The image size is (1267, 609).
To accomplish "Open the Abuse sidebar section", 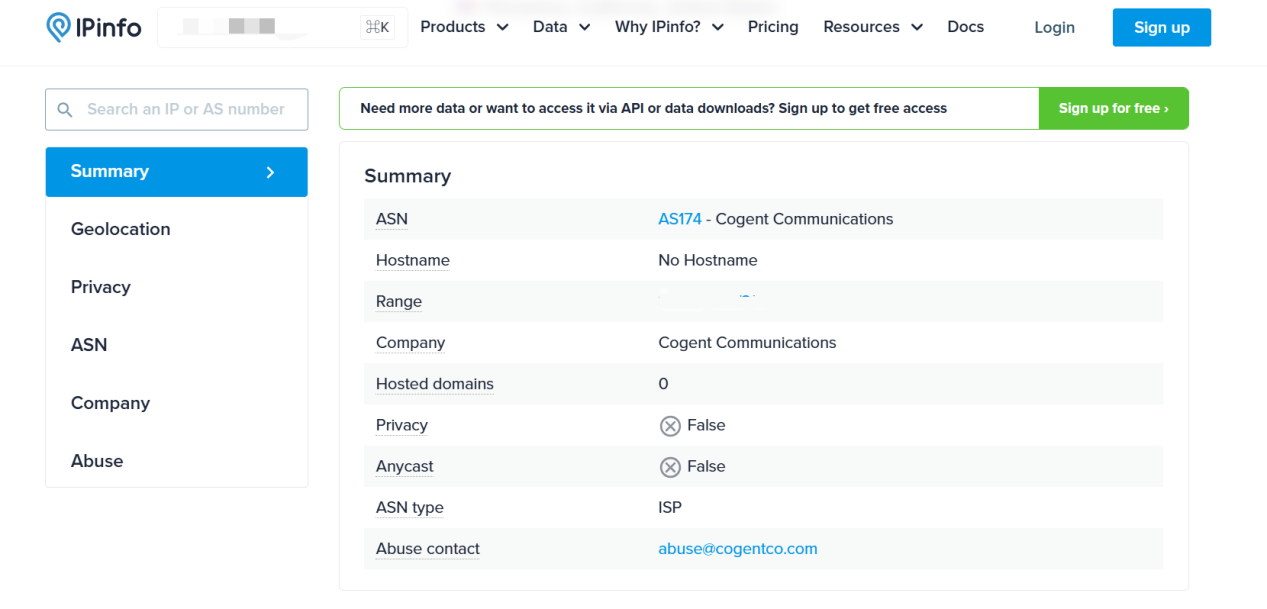I will tap(97, 461).
